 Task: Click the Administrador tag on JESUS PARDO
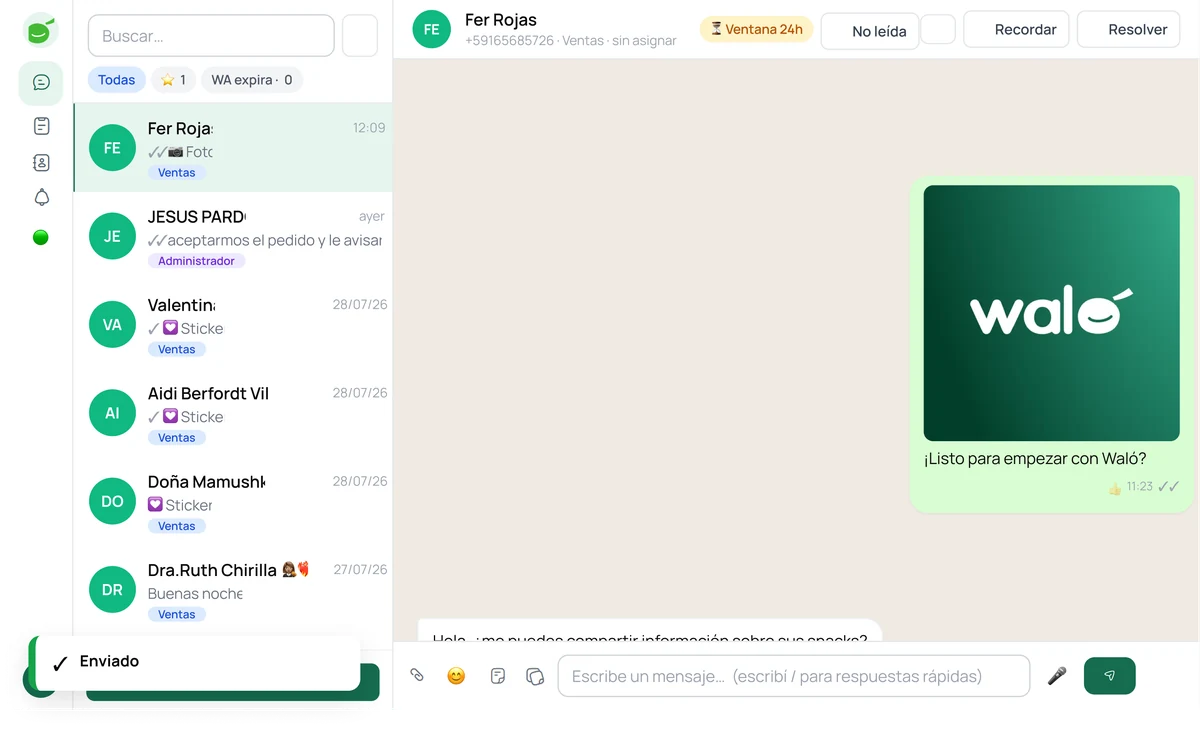coord(196,261)
